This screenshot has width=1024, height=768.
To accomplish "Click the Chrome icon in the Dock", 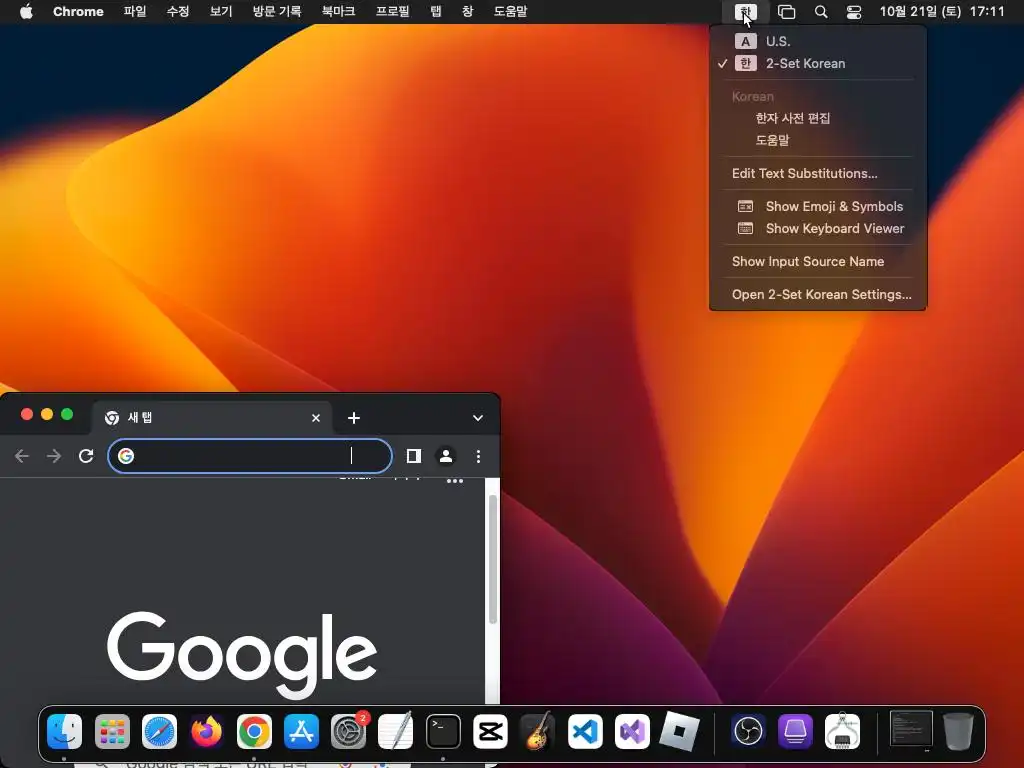I will point(254,731).
